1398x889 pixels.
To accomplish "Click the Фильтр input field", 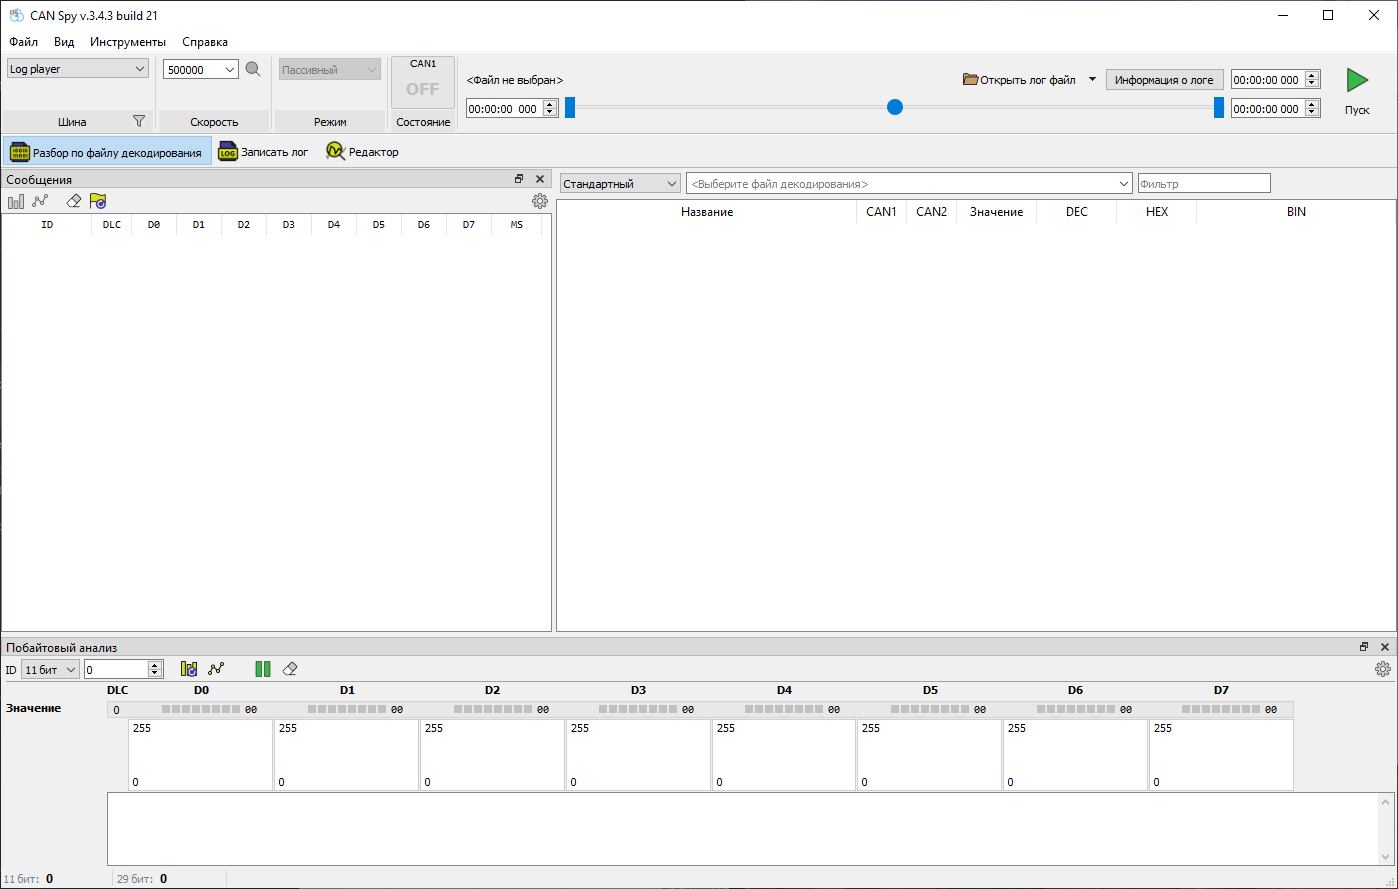I will pyautogui.click(x=1204, y=184).
